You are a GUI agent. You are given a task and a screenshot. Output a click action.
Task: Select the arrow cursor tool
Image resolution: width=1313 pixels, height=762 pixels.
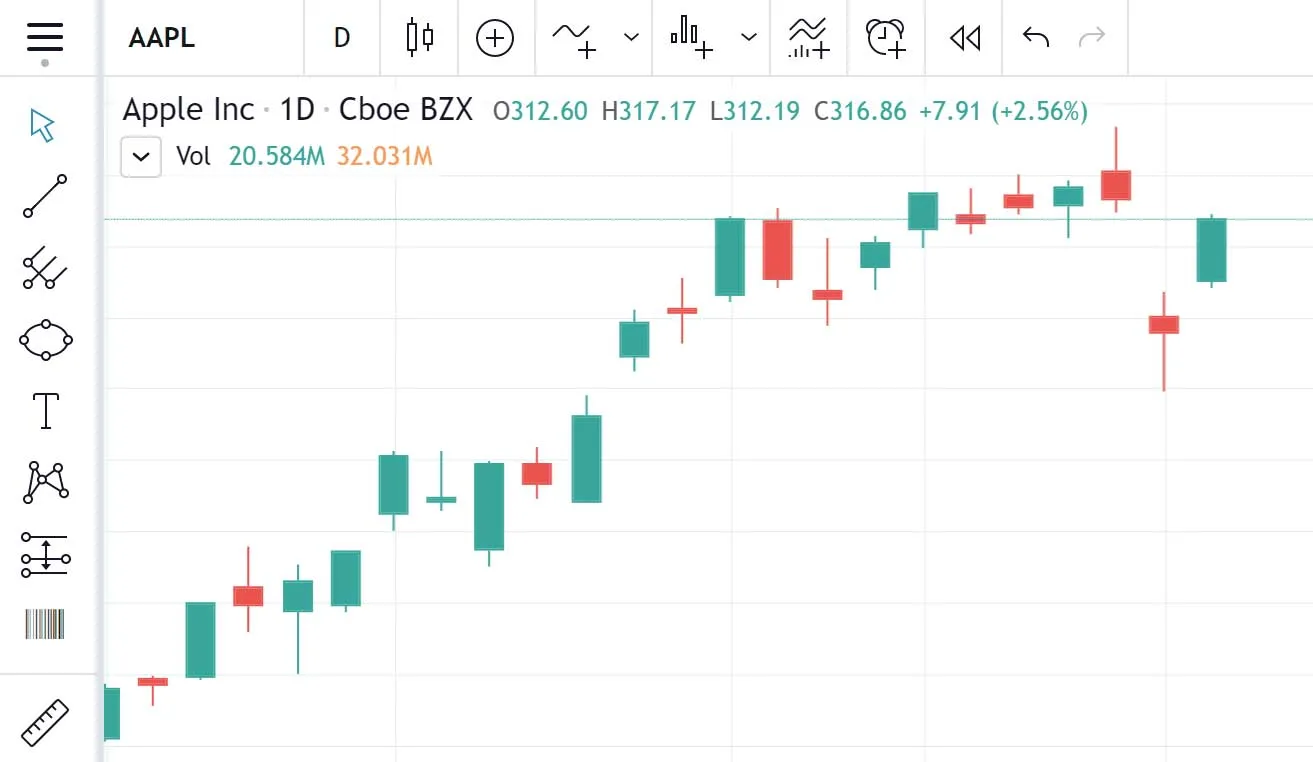point(43,126)
